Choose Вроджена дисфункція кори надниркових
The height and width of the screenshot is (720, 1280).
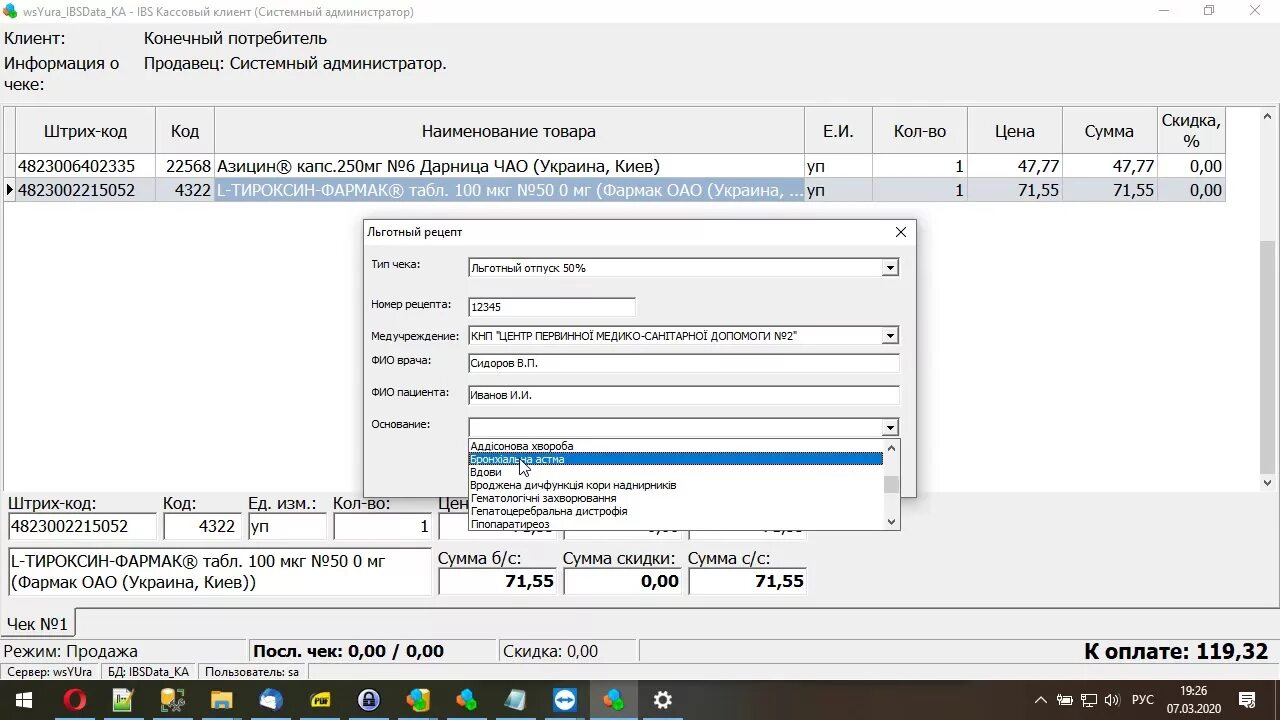676,485
